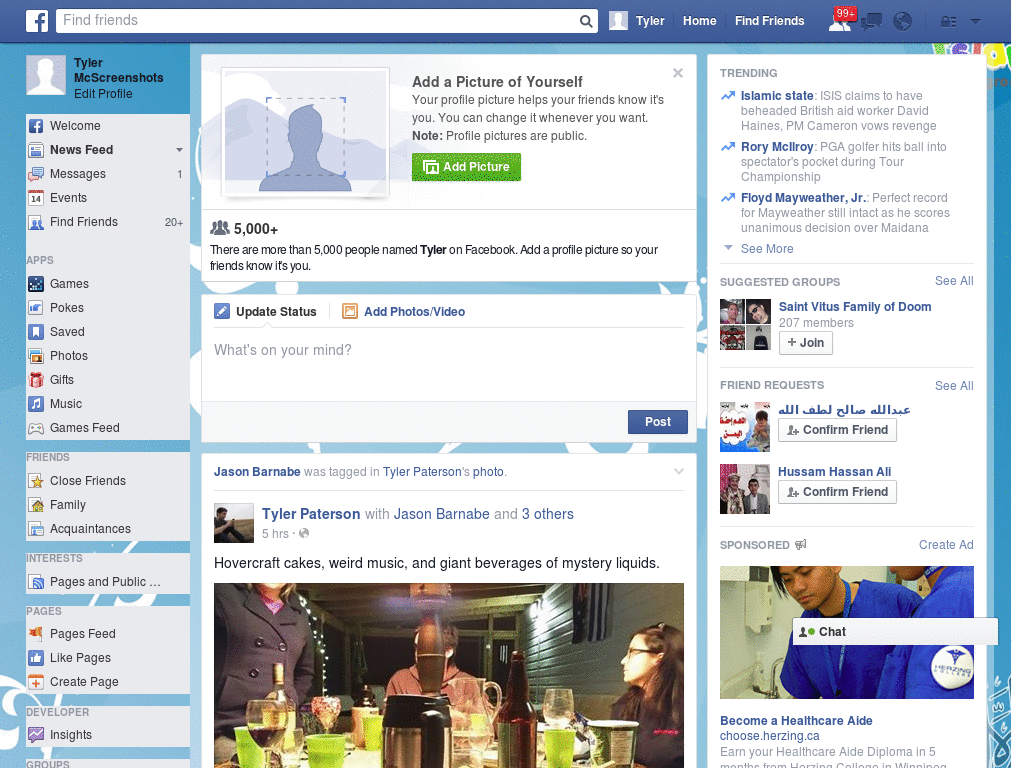Viewport: 1024px width, 768px height.
Task: Open Tyler Paterson's profile name in post
Action: pyautogui.click(x=311, y=514)
